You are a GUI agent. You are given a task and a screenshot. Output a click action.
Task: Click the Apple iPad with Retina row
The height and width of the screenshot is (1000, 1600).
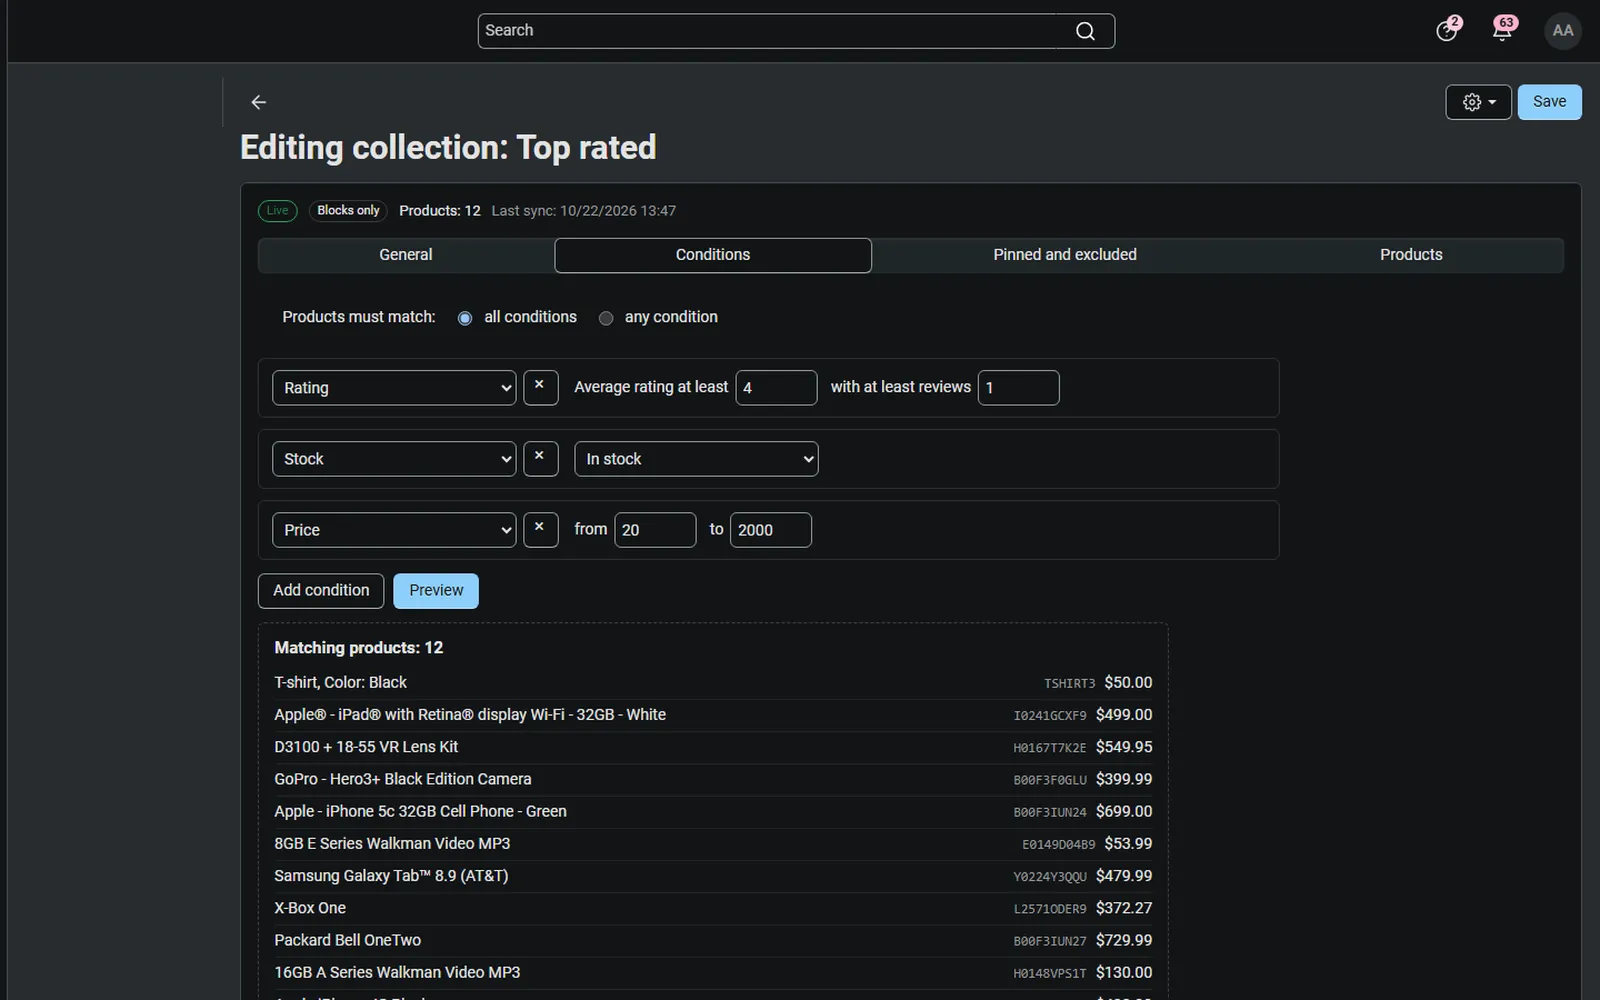click(713, 715)
